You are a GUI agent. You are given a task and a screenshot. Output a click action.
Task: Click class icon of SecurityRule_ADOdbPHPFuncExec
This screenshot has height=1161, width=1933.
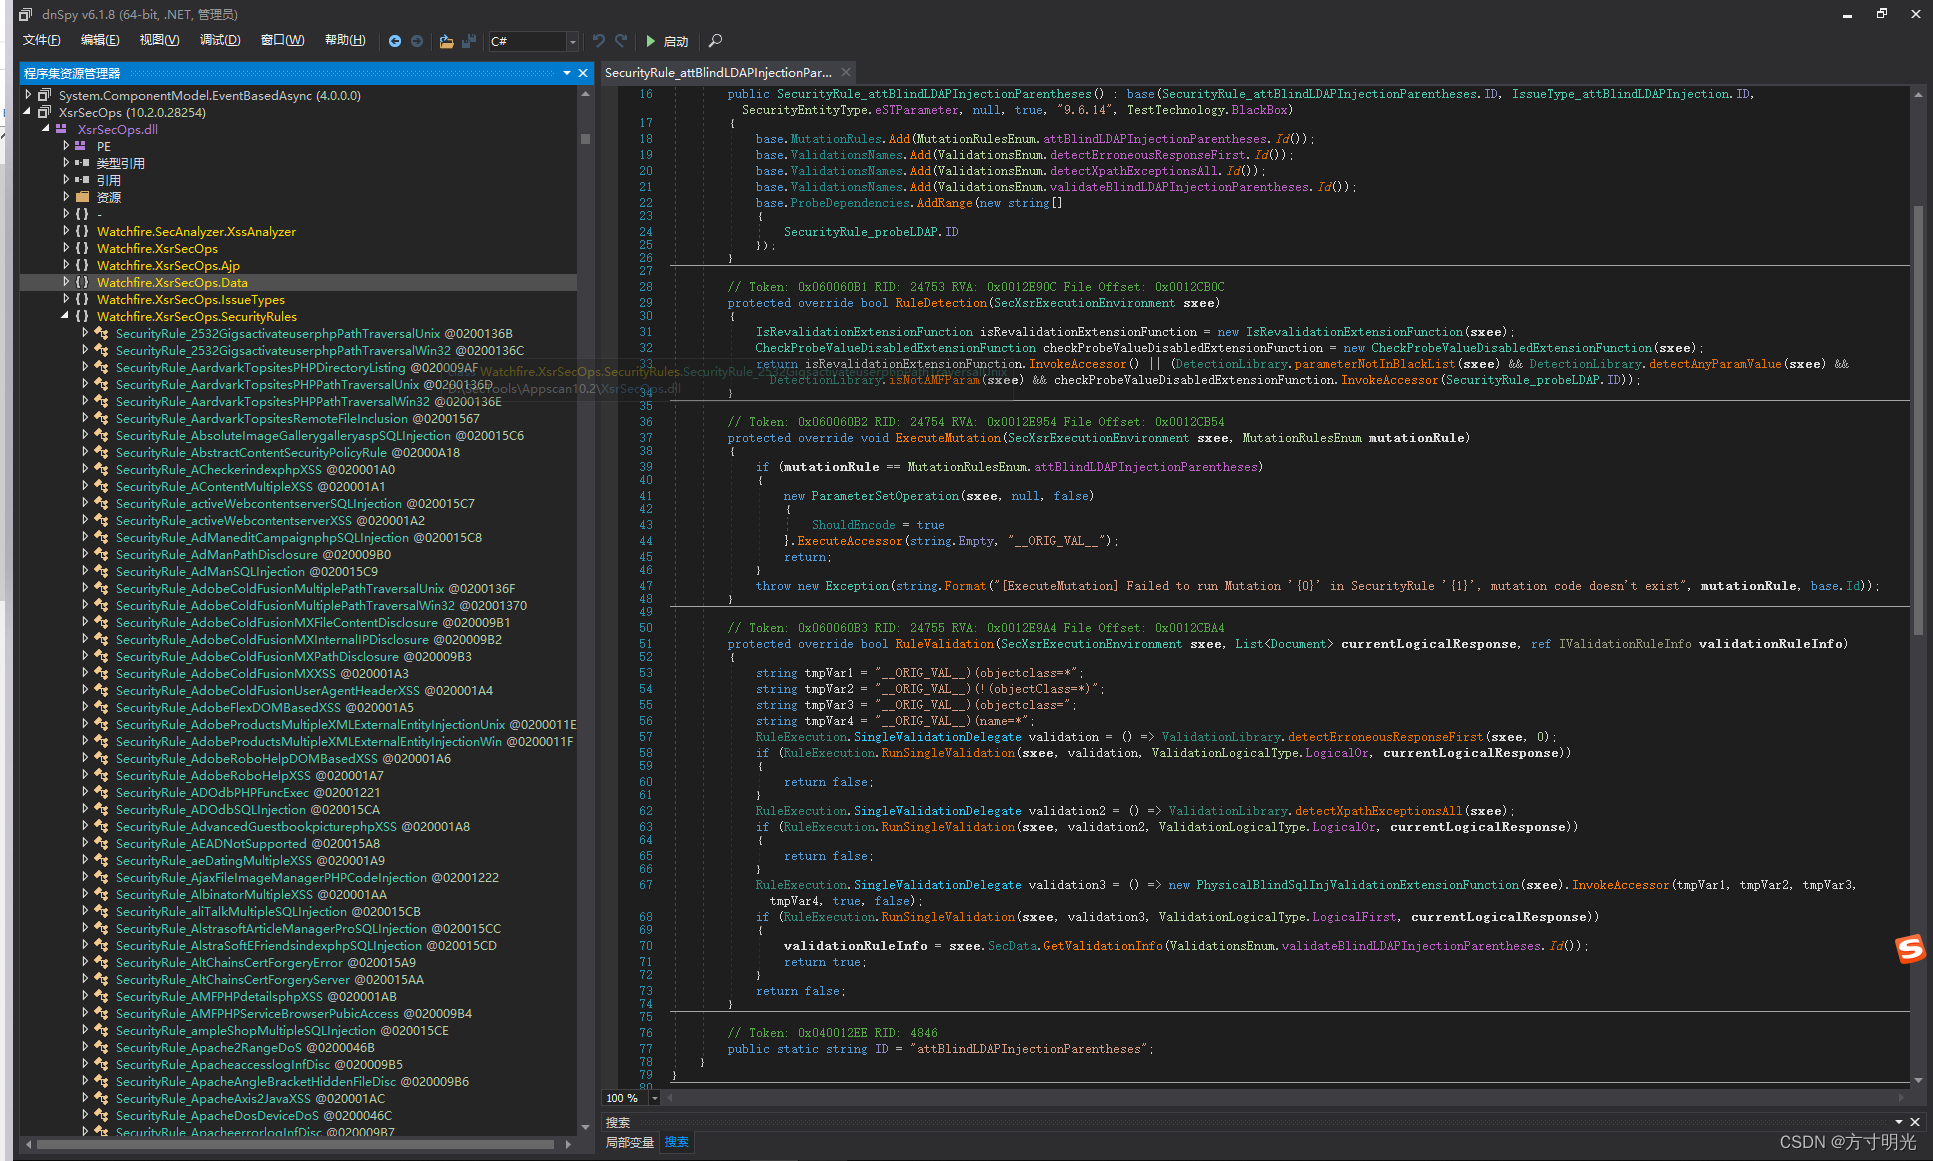(101, 792)
